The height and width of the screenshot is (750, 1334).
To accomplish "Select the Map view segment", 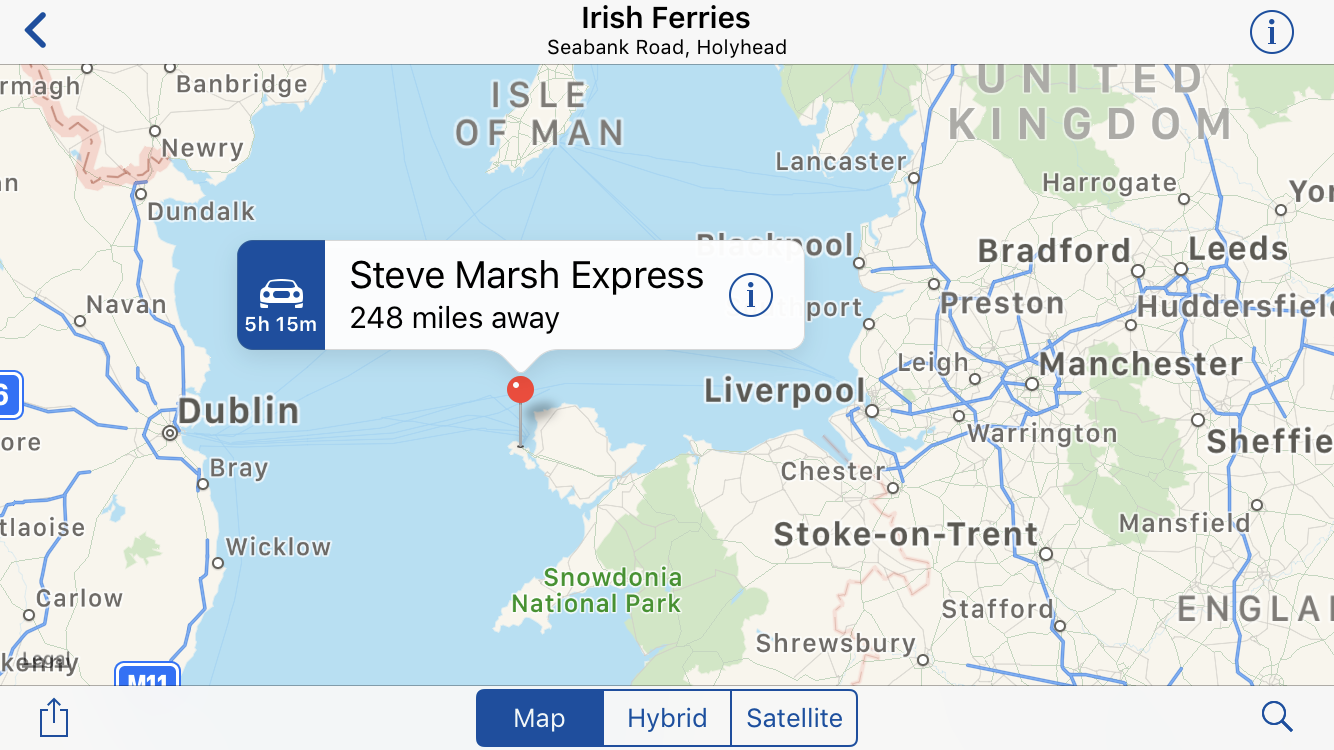I will tap(539, 718).
